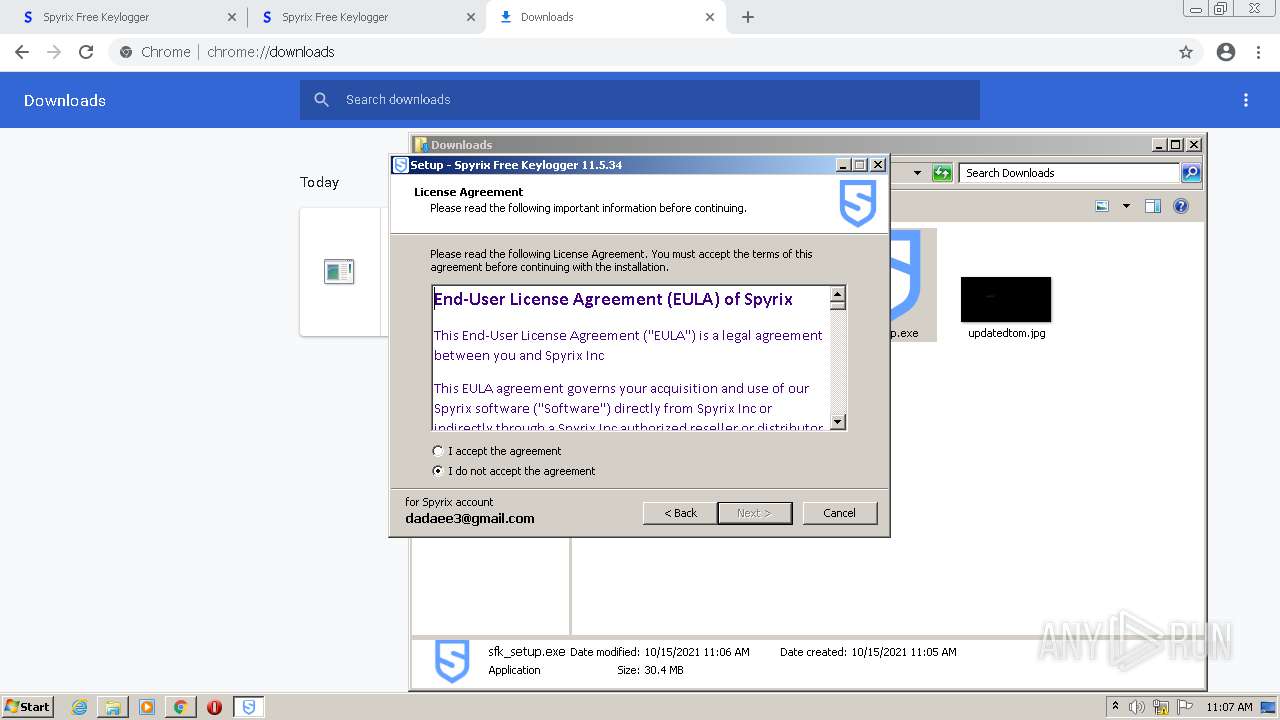Click the network tray icon
1280x720 pixels.
pyautogui.click(x=1161, y=707)
